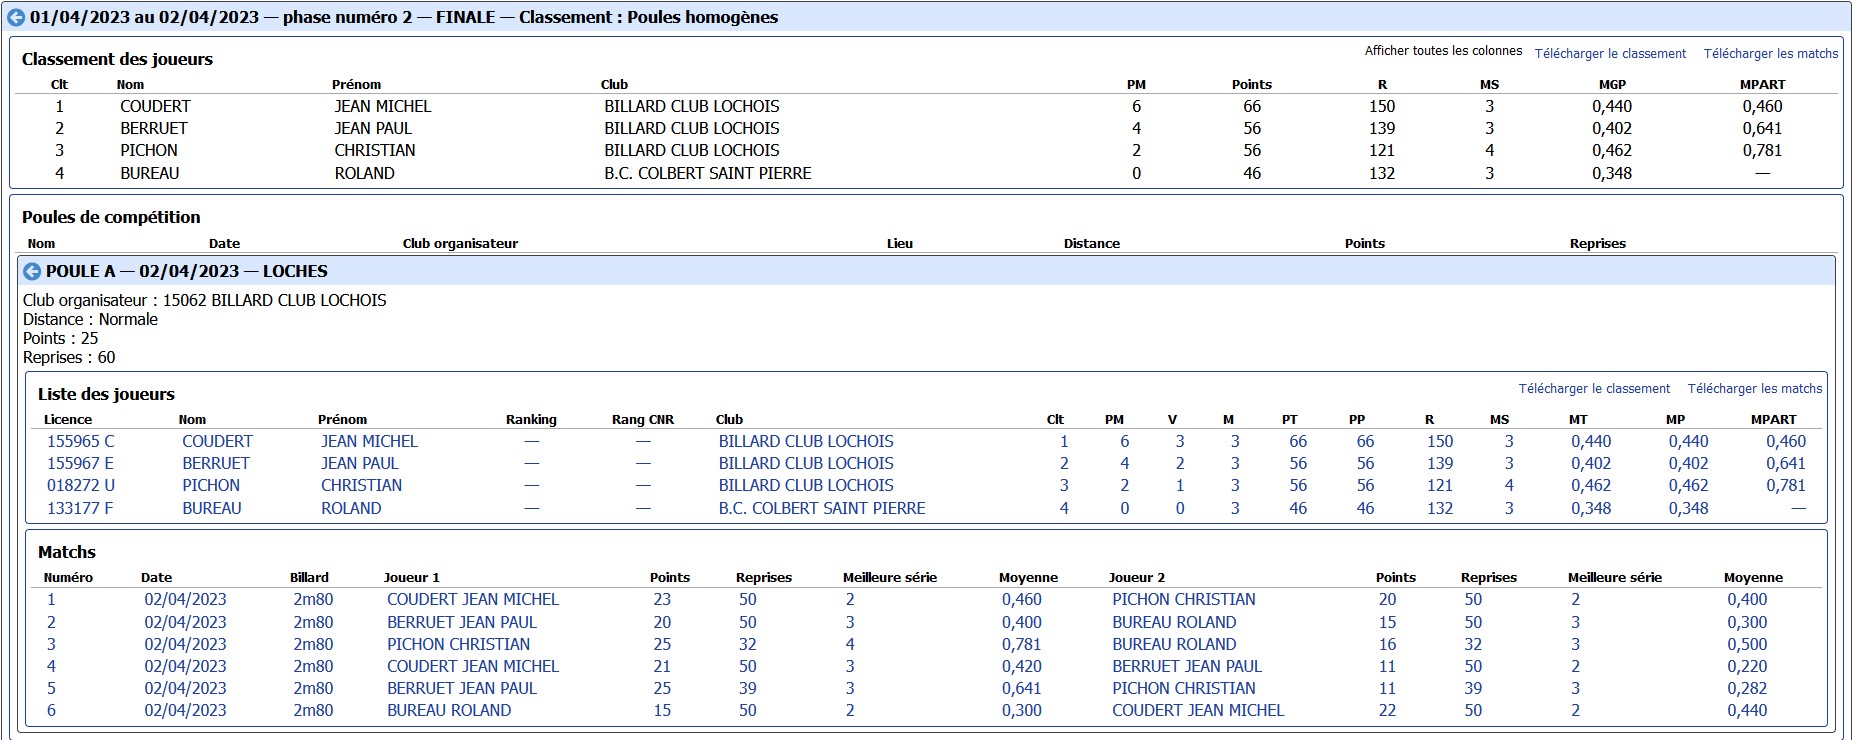
Task: Click match number 2 in the Matchs table
Action: point(51,622)
